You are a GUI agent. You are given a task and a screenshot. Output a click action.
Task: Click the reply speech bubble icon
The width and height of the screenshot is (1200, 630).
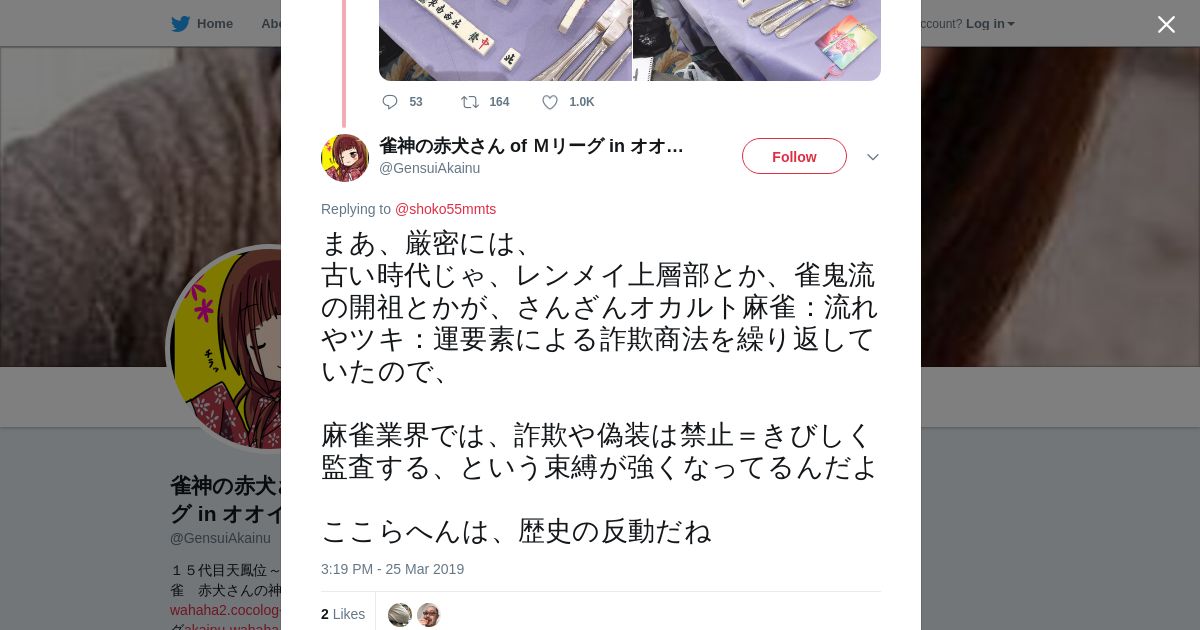tap(390, 102)
